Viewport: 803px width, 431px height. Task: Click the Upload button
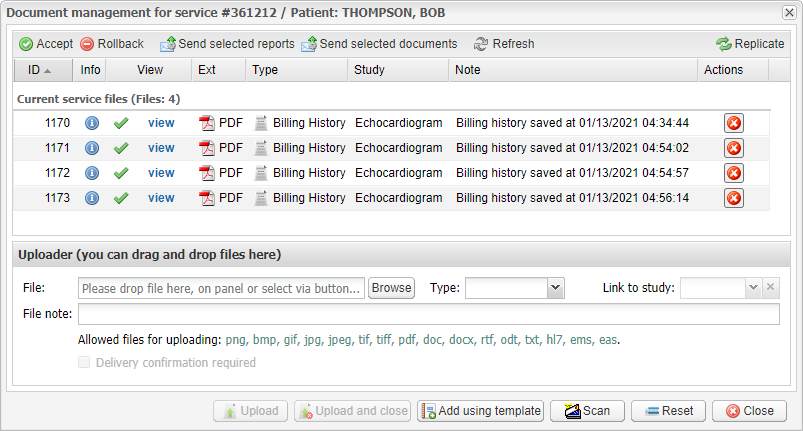coord(250,411)
